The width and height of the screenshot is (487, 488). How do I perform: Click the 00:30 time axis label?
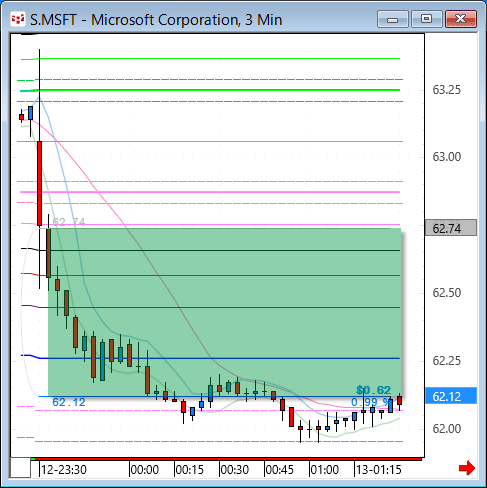pos(235,470)
